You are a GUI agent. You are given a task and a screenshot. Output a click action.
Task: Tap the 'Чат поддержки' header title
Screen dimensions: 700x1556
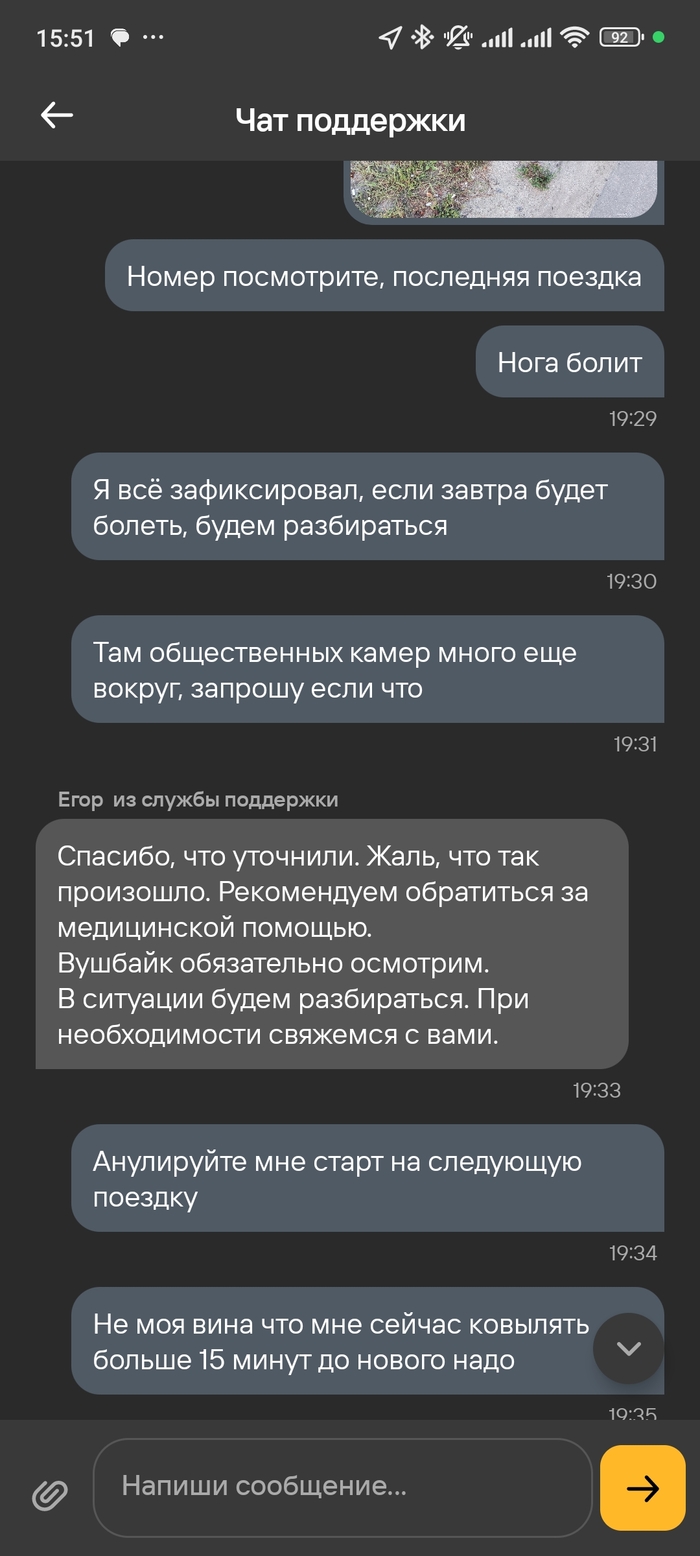pos(350,120)
